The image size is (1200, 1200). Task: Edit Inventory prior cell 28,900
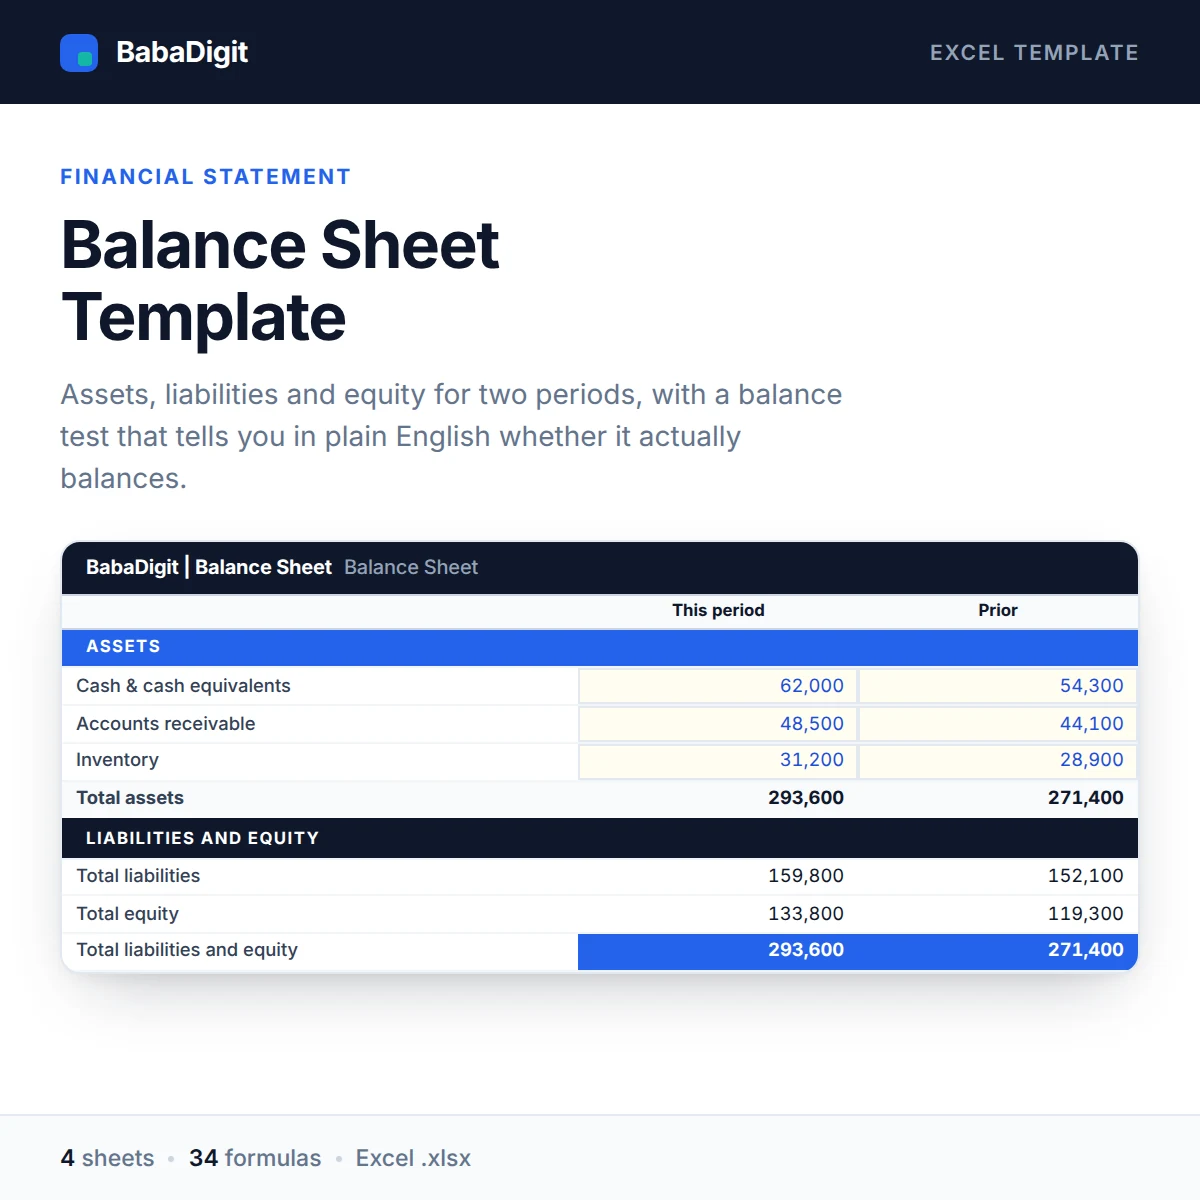click(x=998, y=761)
